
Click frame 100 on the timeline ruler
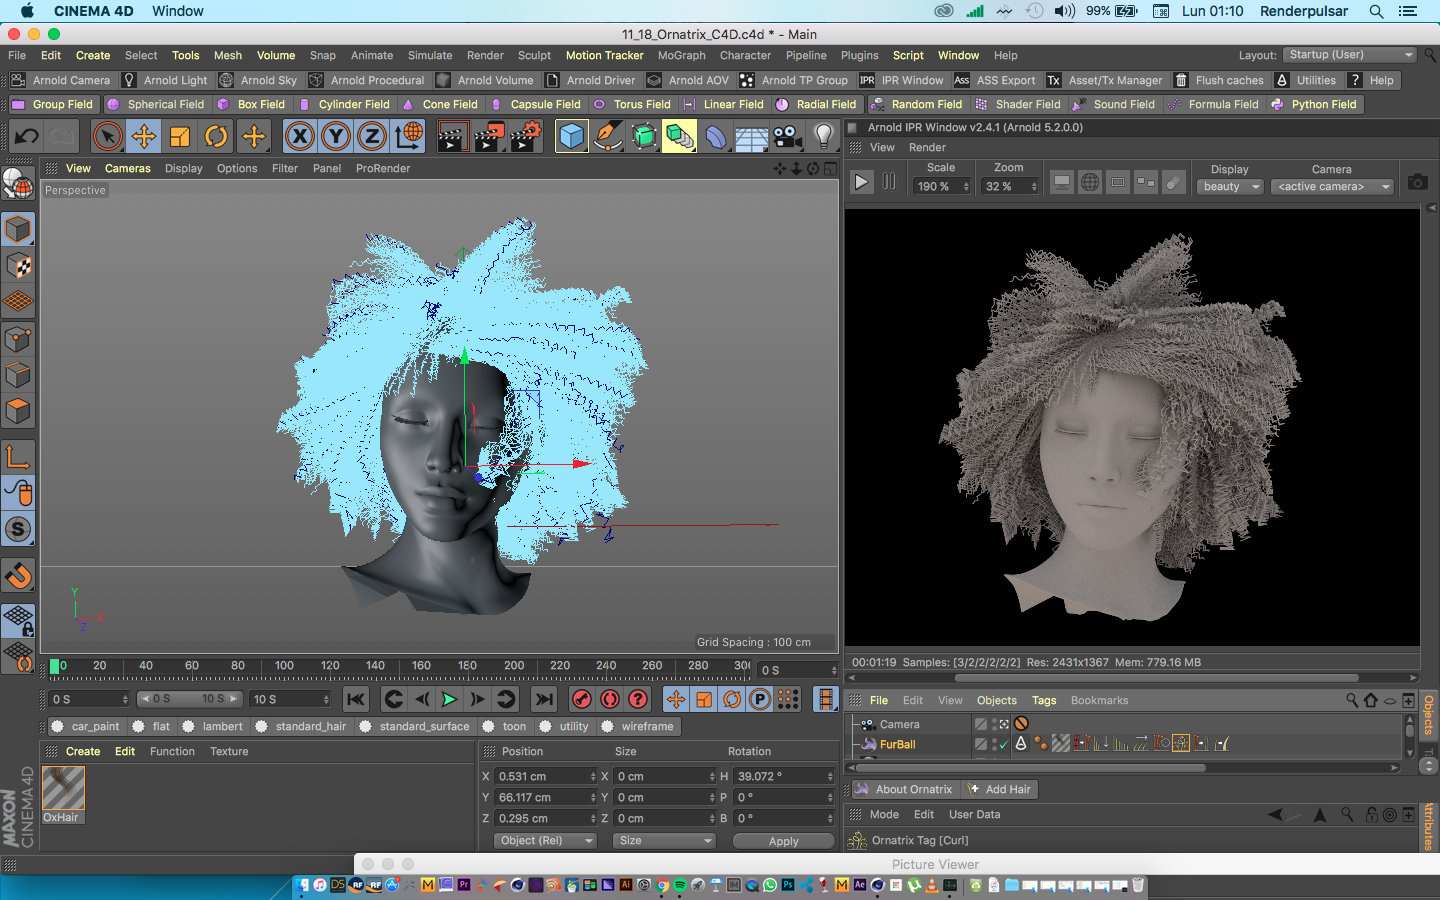284,666
